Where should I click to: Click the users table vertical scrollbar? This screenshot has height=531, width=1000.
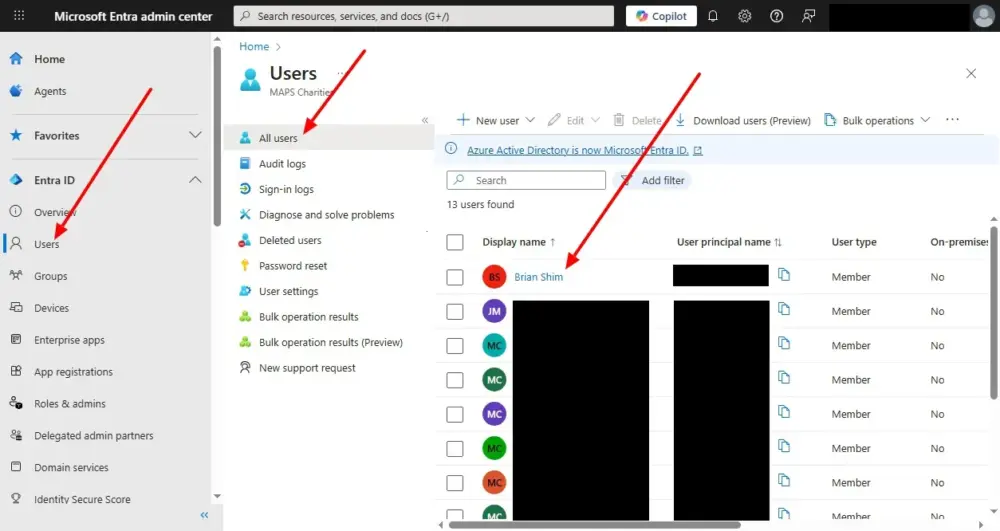[993, 313]
